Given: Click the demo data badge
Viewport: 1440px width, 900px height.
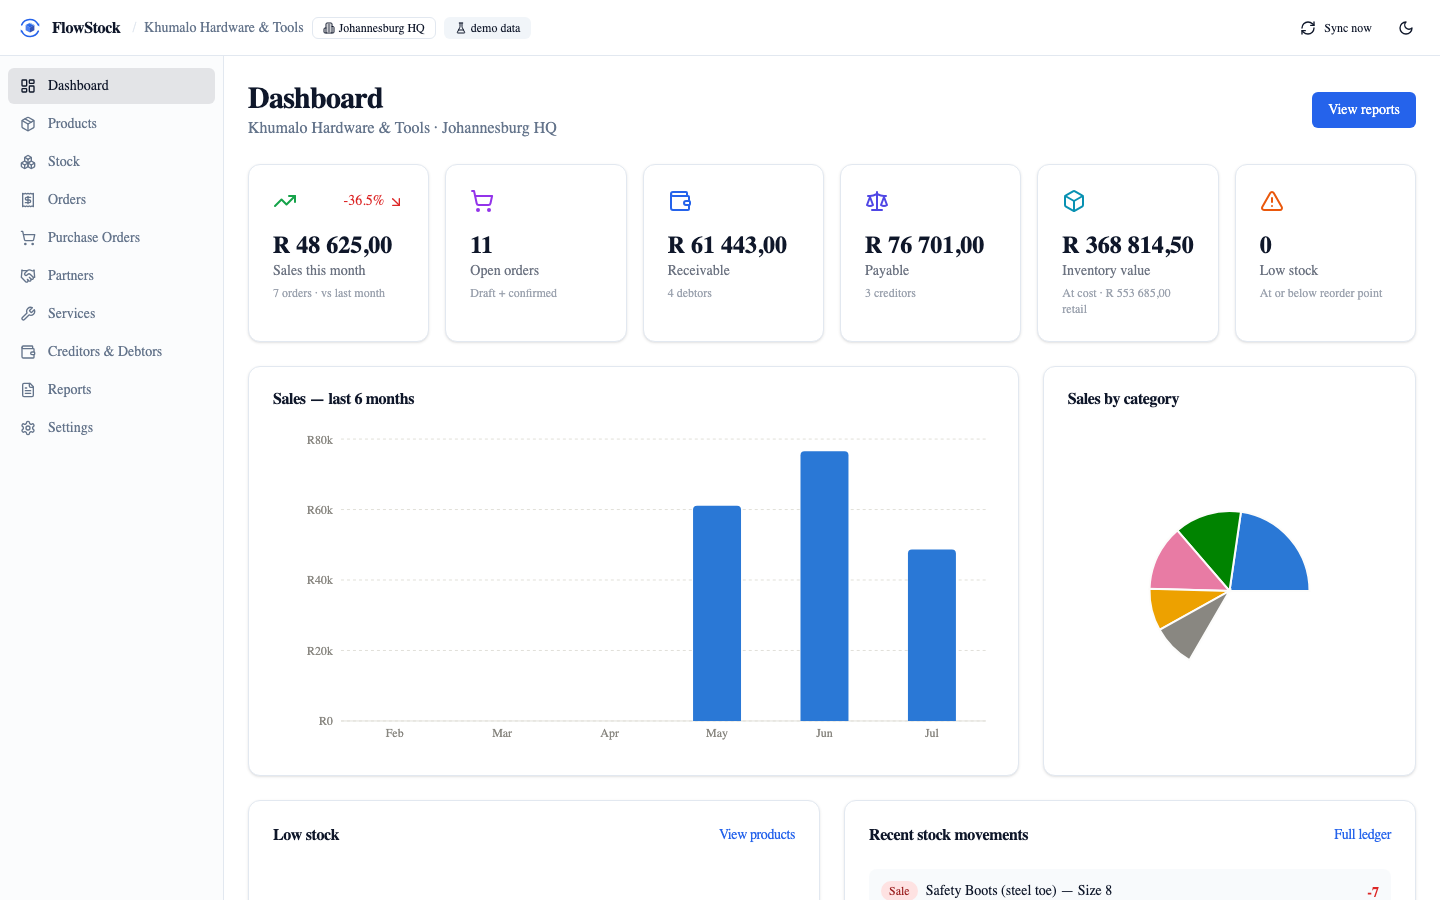Looking at the screenshot, I should coord(488,28).
